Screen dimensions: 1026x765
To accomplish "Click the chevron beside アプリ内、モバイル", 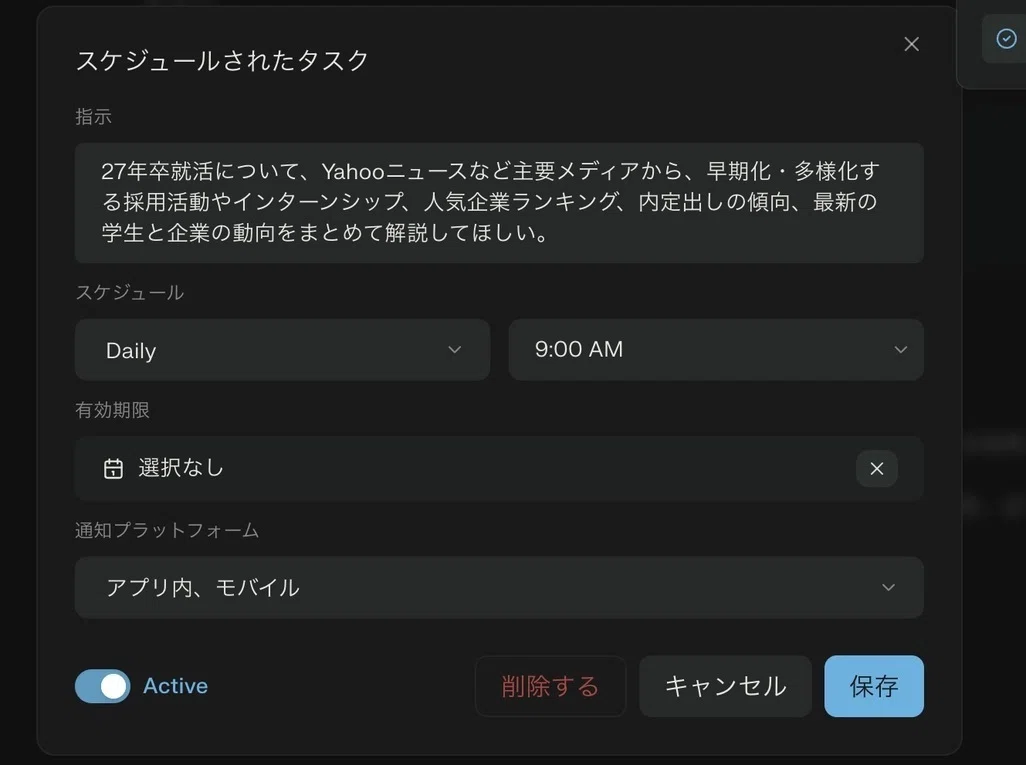I will (x=888, y=588).
